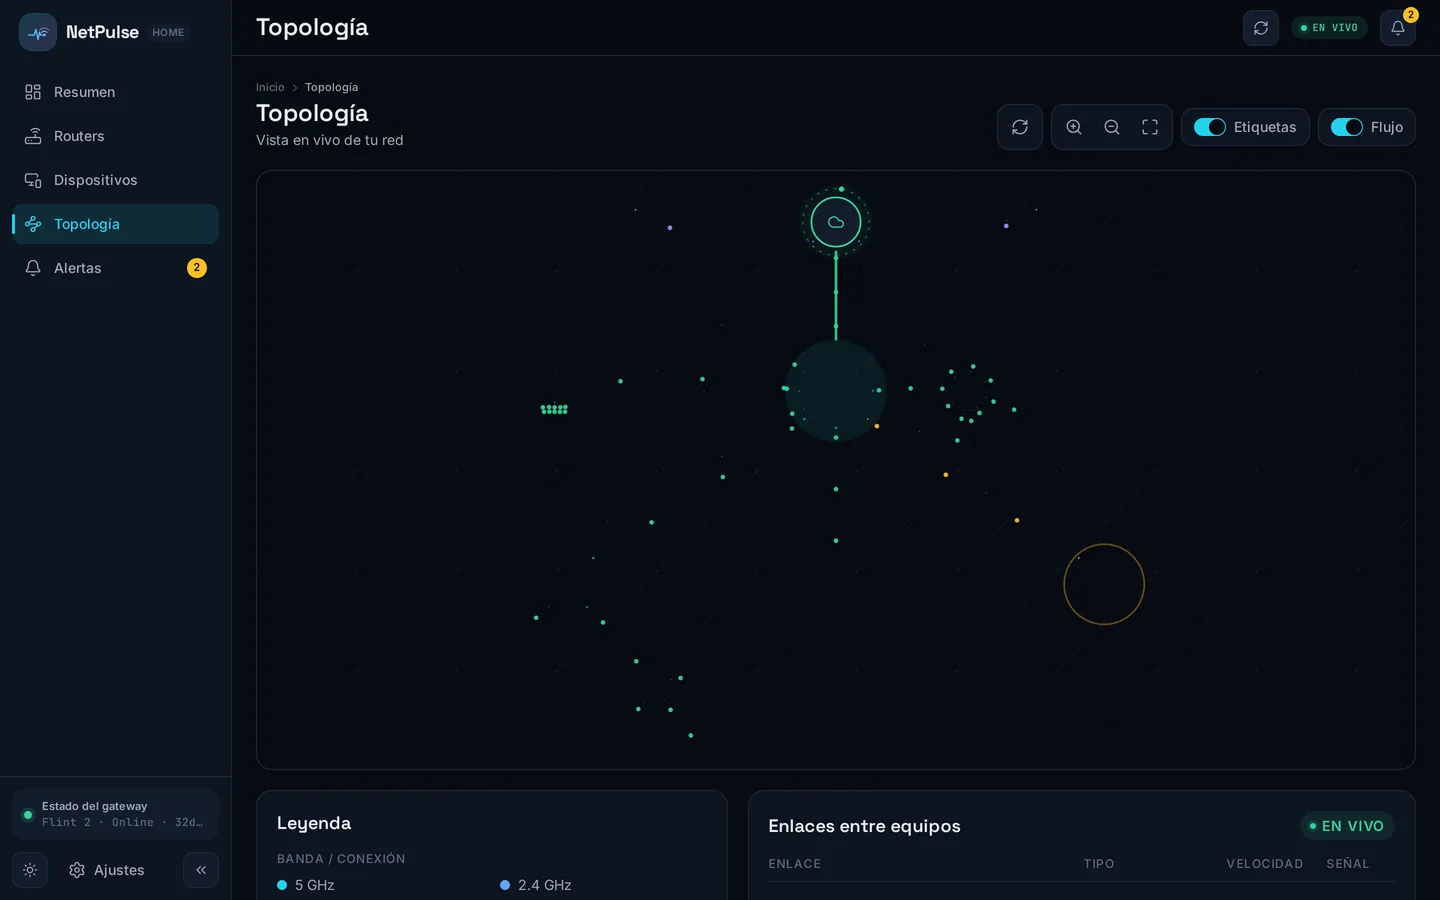The image size is (1440, 900).
Task: Click the ENLACE column header
Action: [x=795, y=864]
